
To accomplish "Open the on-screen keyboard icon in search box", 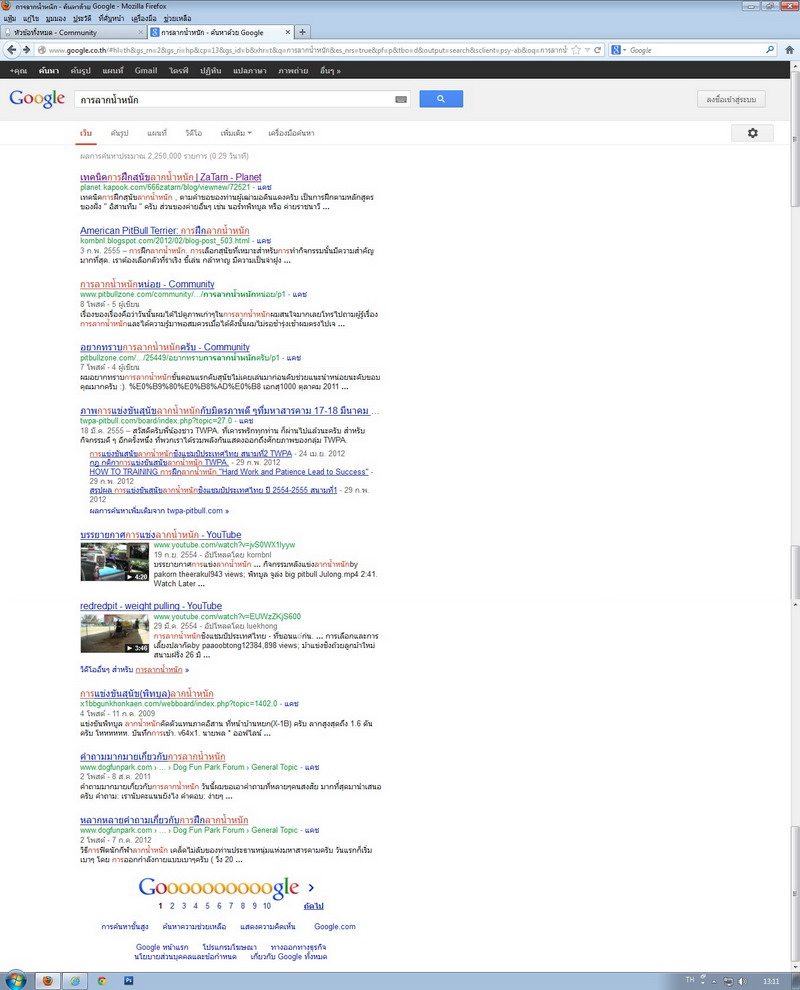I will click(401, 99).
